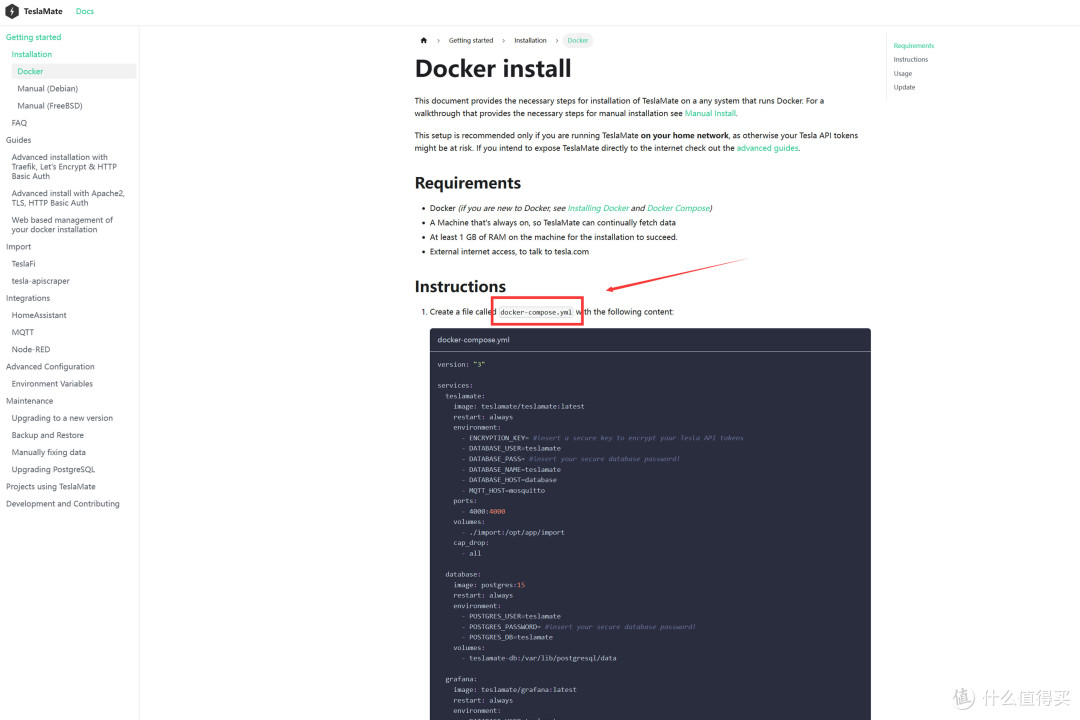Select Manual (Debian) in the sidebar
This screenshot has height=720, width=1080.
coord(46,88)
